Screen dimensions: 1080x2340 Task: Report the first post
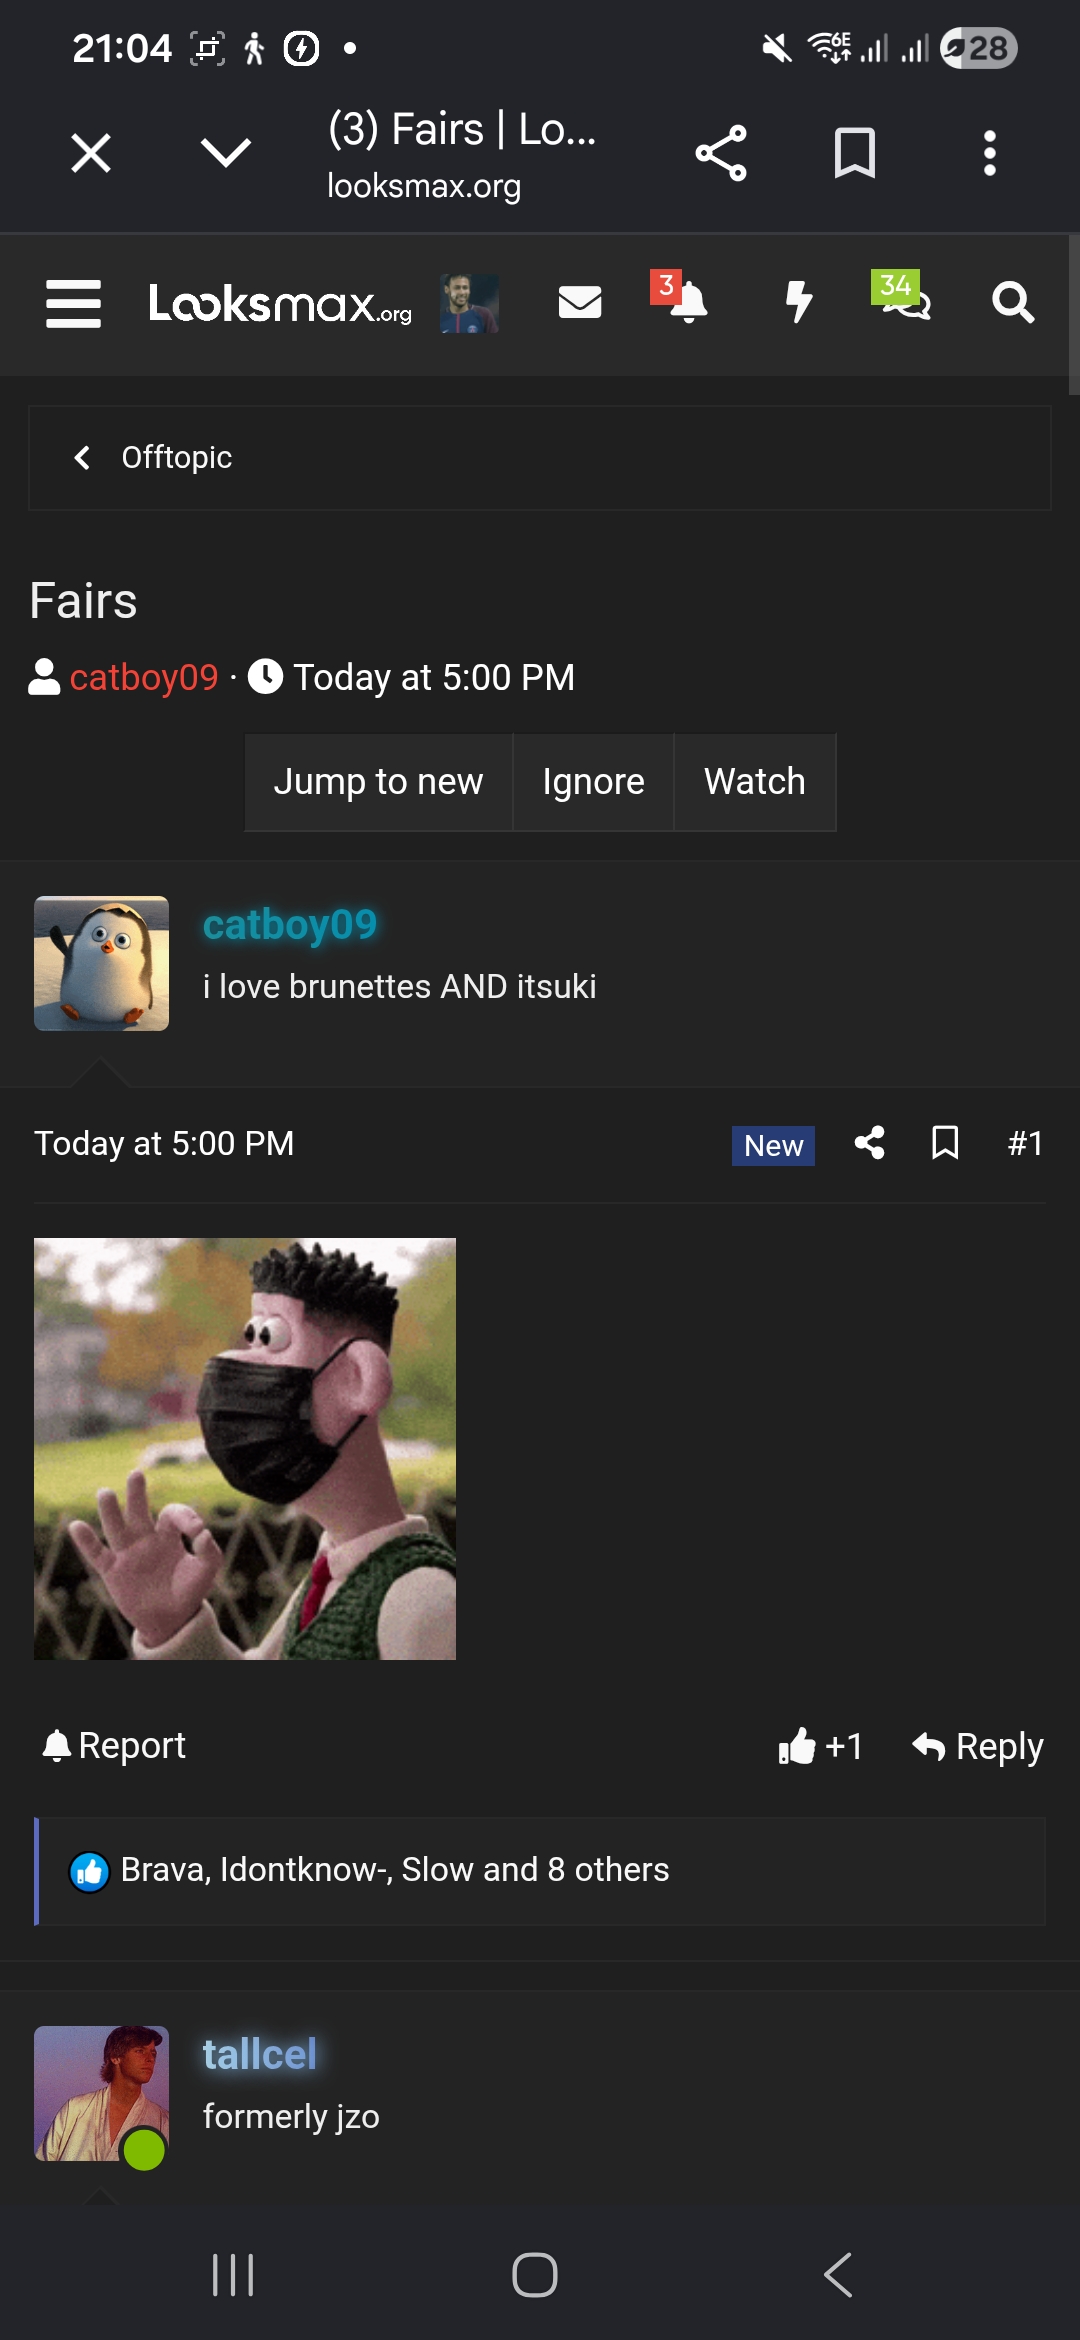pos(114,1746)
